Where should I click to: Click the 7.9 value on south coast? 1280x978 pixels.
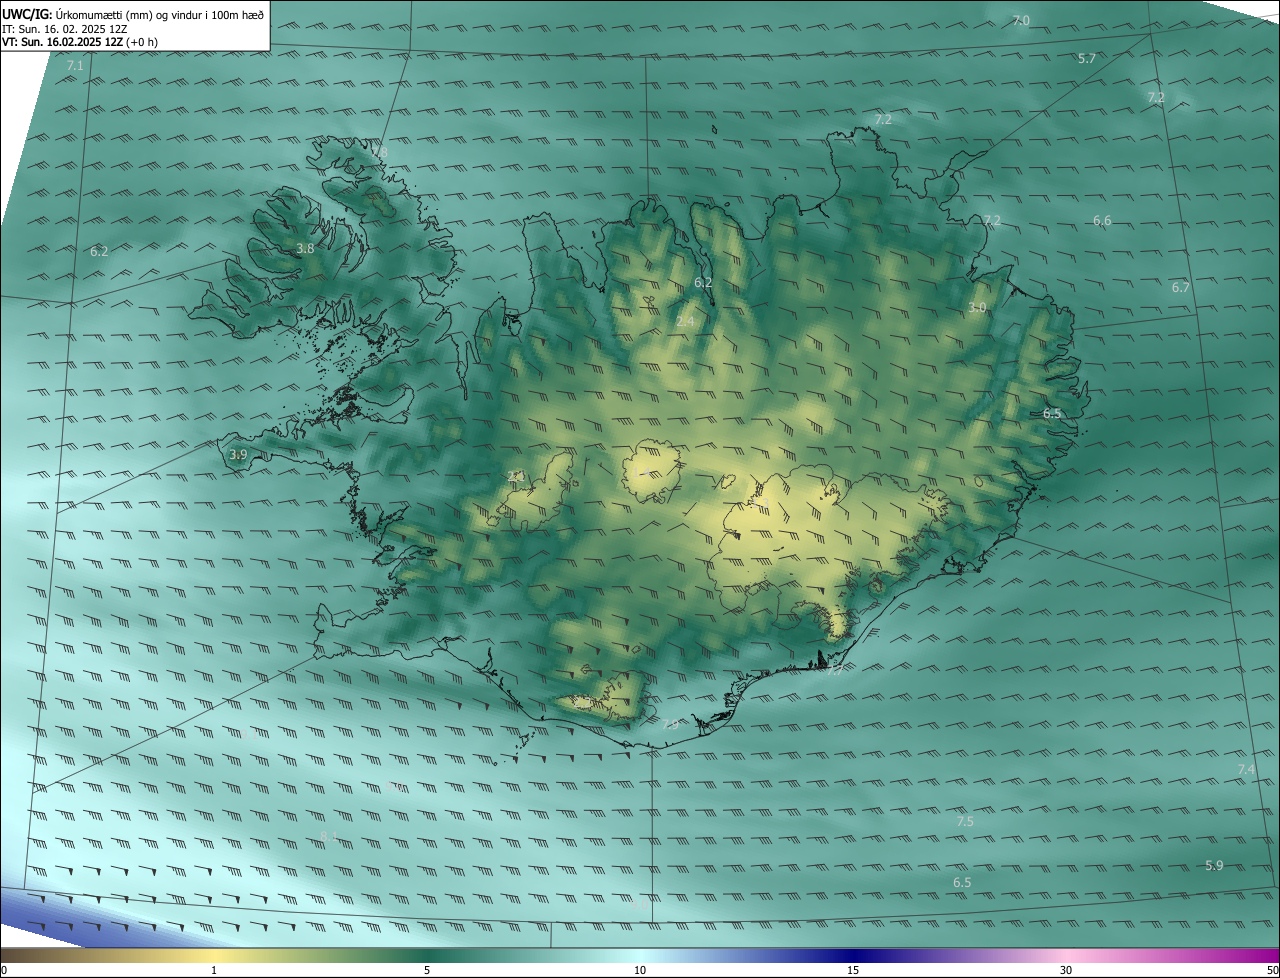click(x=670, y=724)
